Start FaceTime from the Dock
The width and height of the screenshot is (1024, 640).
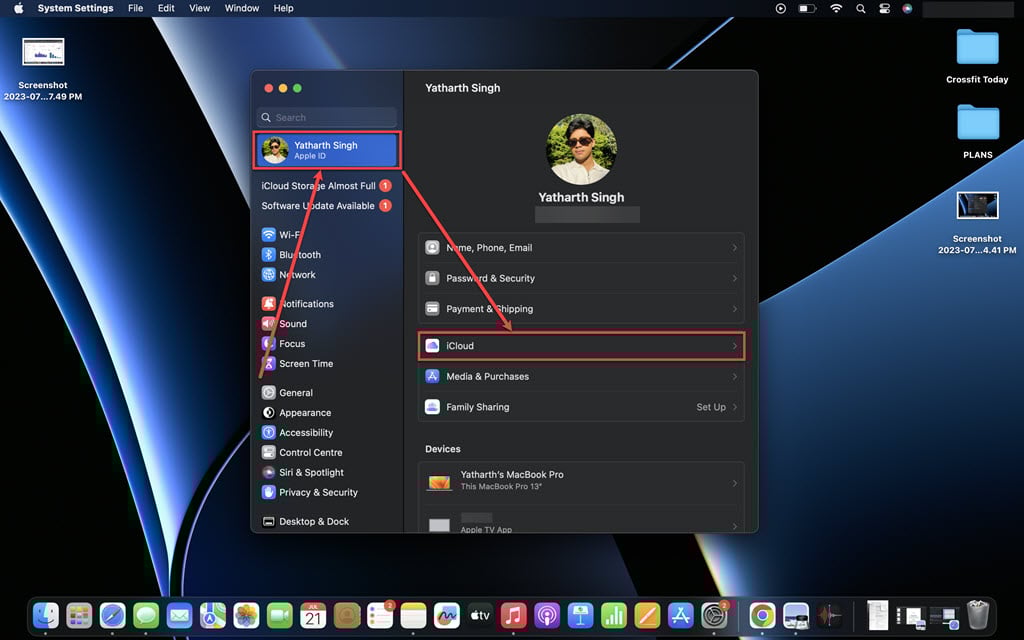click(x=280, y=615)
